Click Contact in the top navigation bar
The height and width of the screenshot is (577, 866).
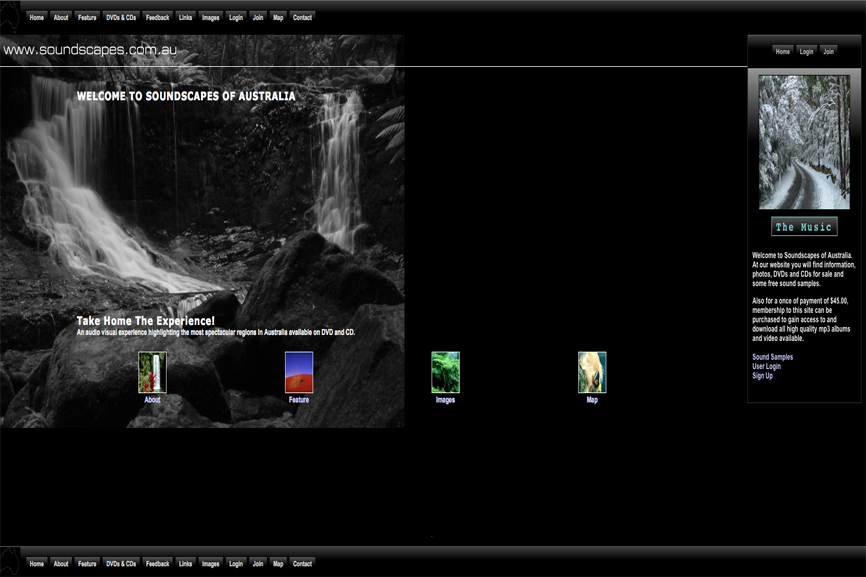(x=302, y=17)
